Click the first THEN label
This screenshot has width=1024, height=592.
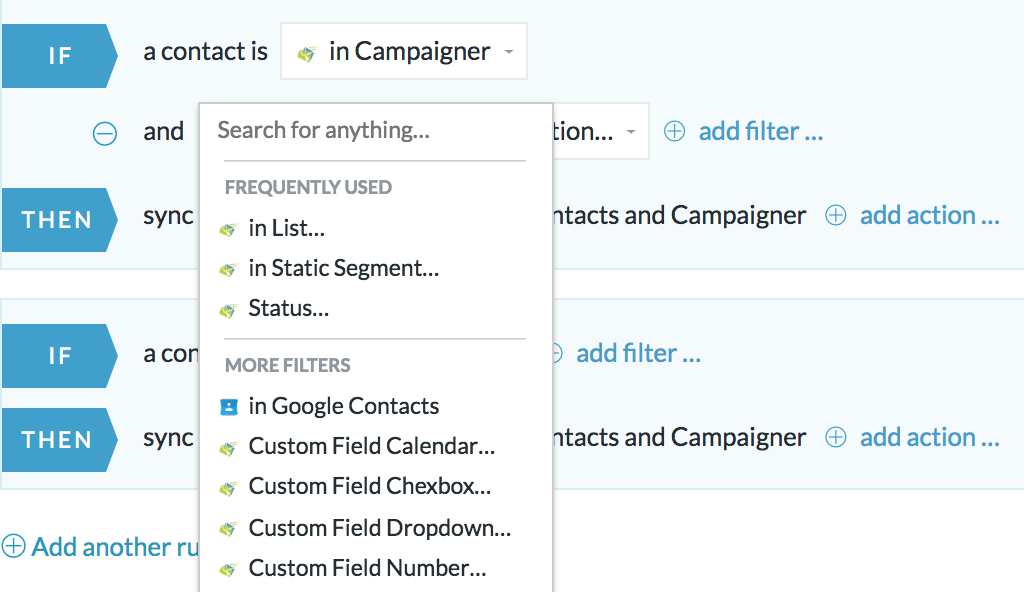coord(59,220)
